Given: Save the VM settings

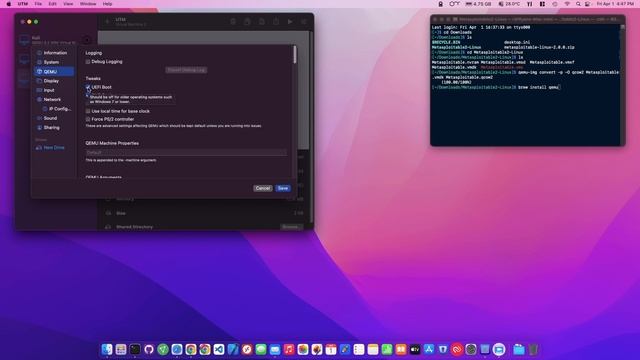Looking at the screenshot, I should 283,188.
